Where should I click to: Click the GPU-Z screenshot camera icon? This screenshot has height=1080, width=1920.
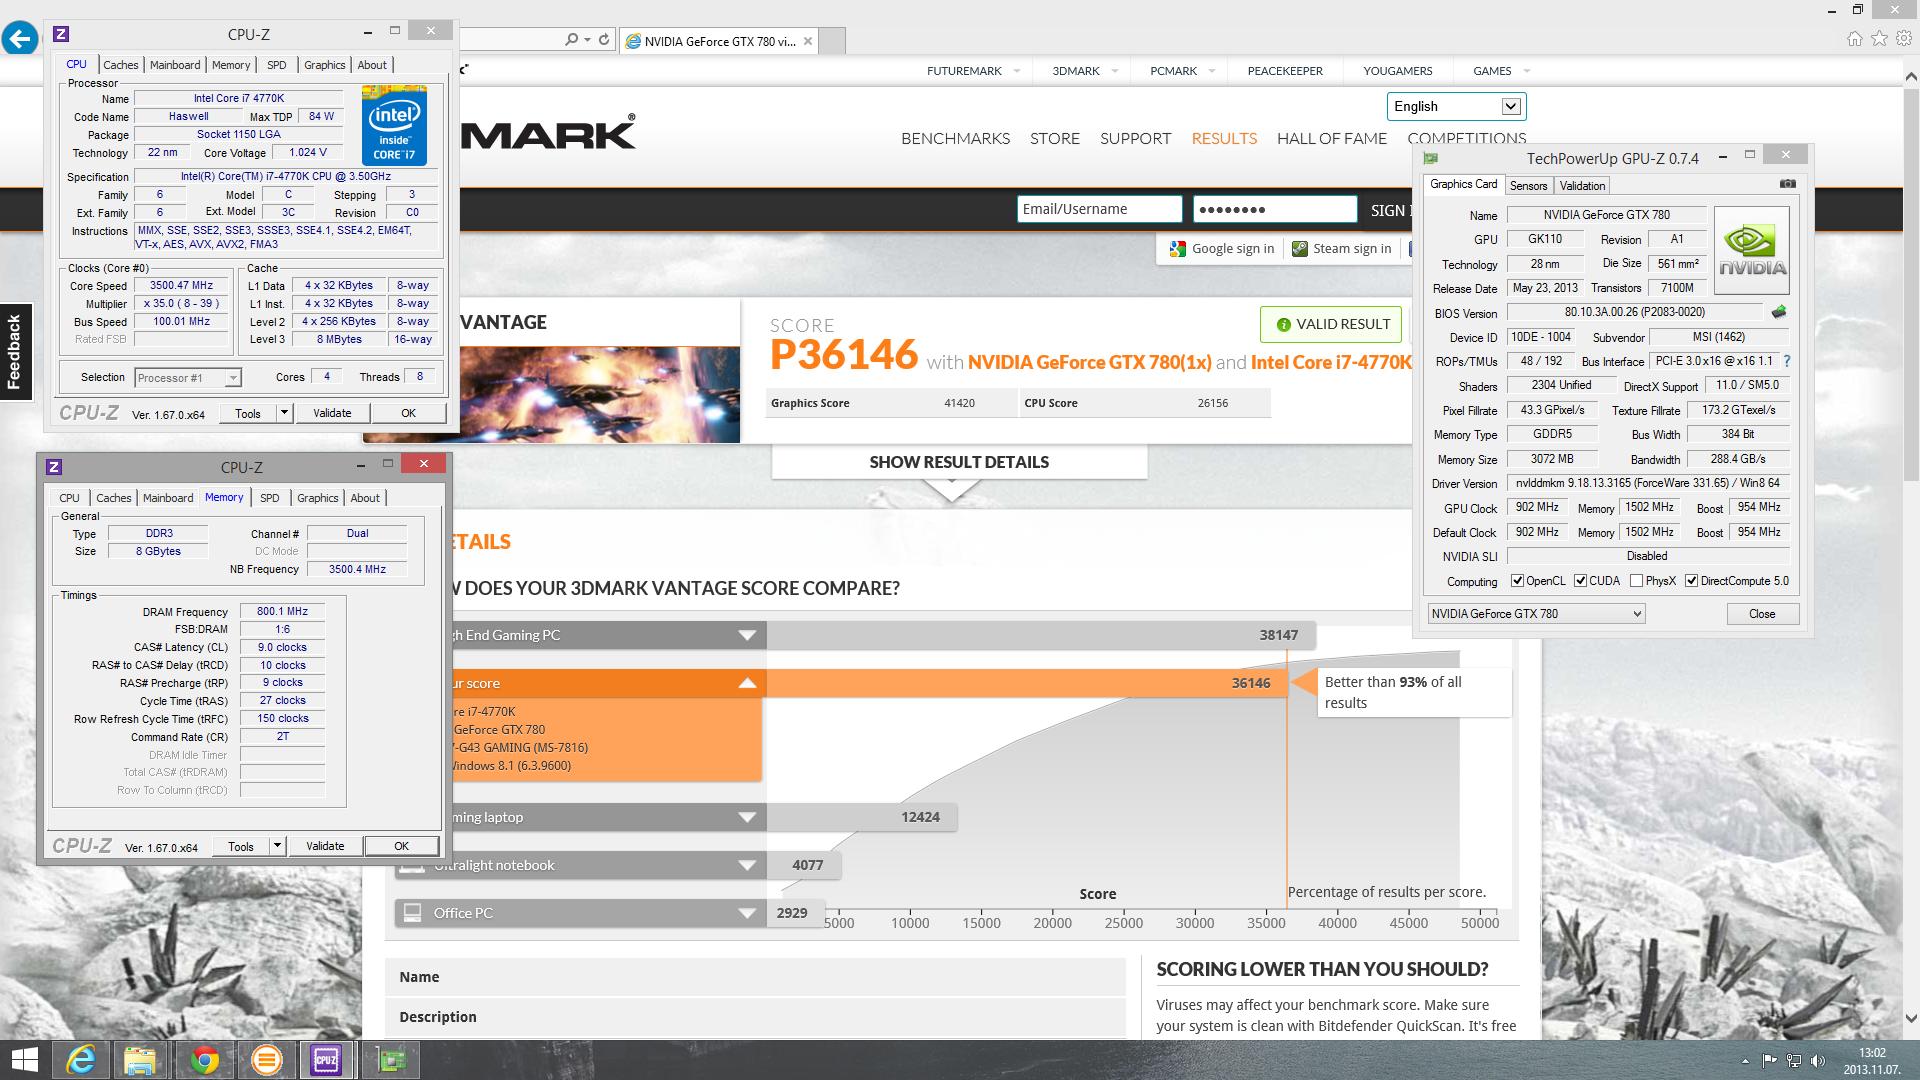1788,184
